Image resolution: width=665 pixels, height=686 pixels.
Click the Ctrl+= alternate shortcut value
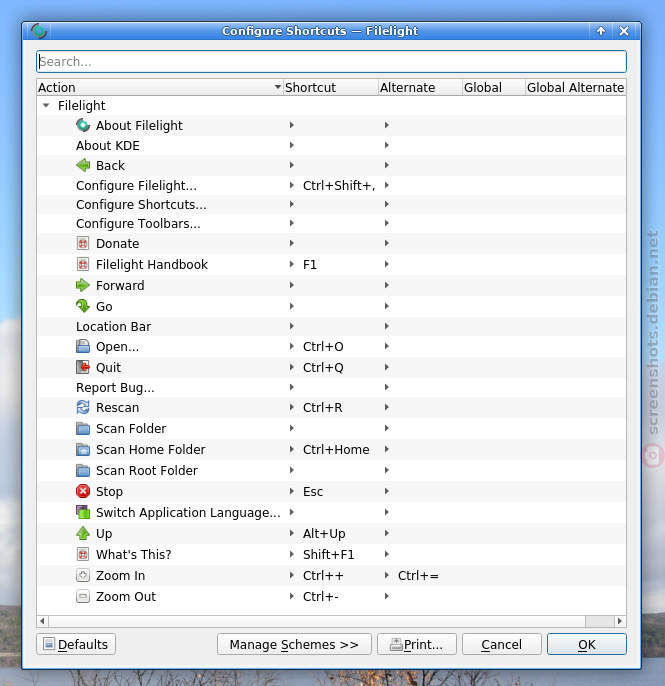tap(418, 575)
